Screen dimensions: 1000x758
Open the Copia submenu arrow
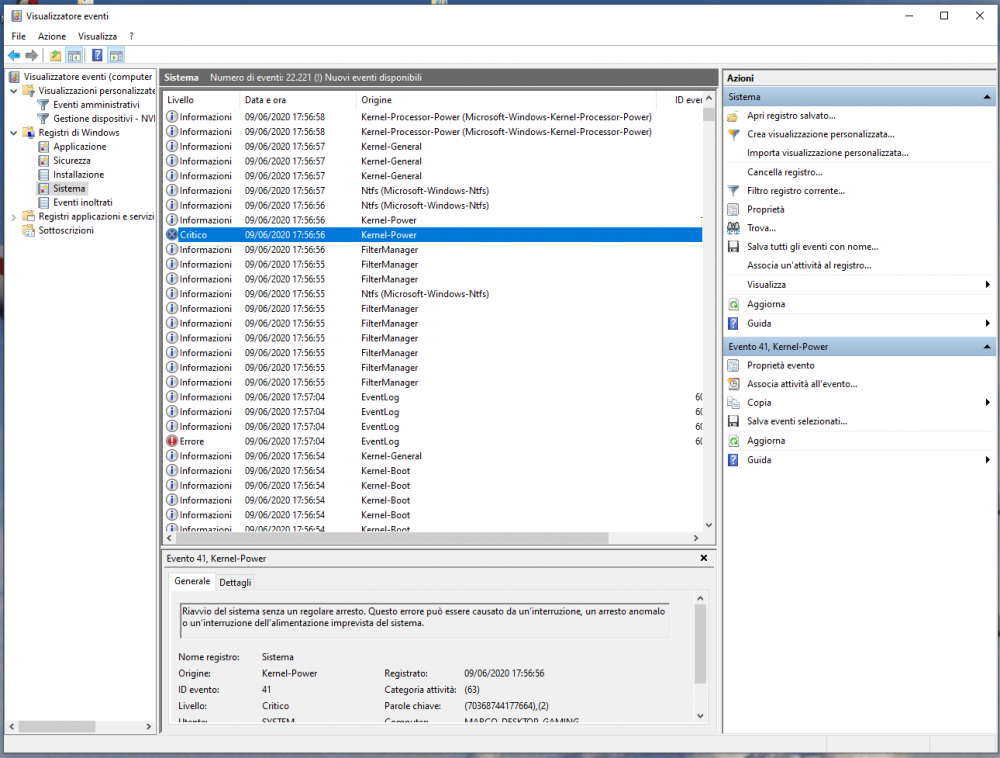(x=987, y=403)
